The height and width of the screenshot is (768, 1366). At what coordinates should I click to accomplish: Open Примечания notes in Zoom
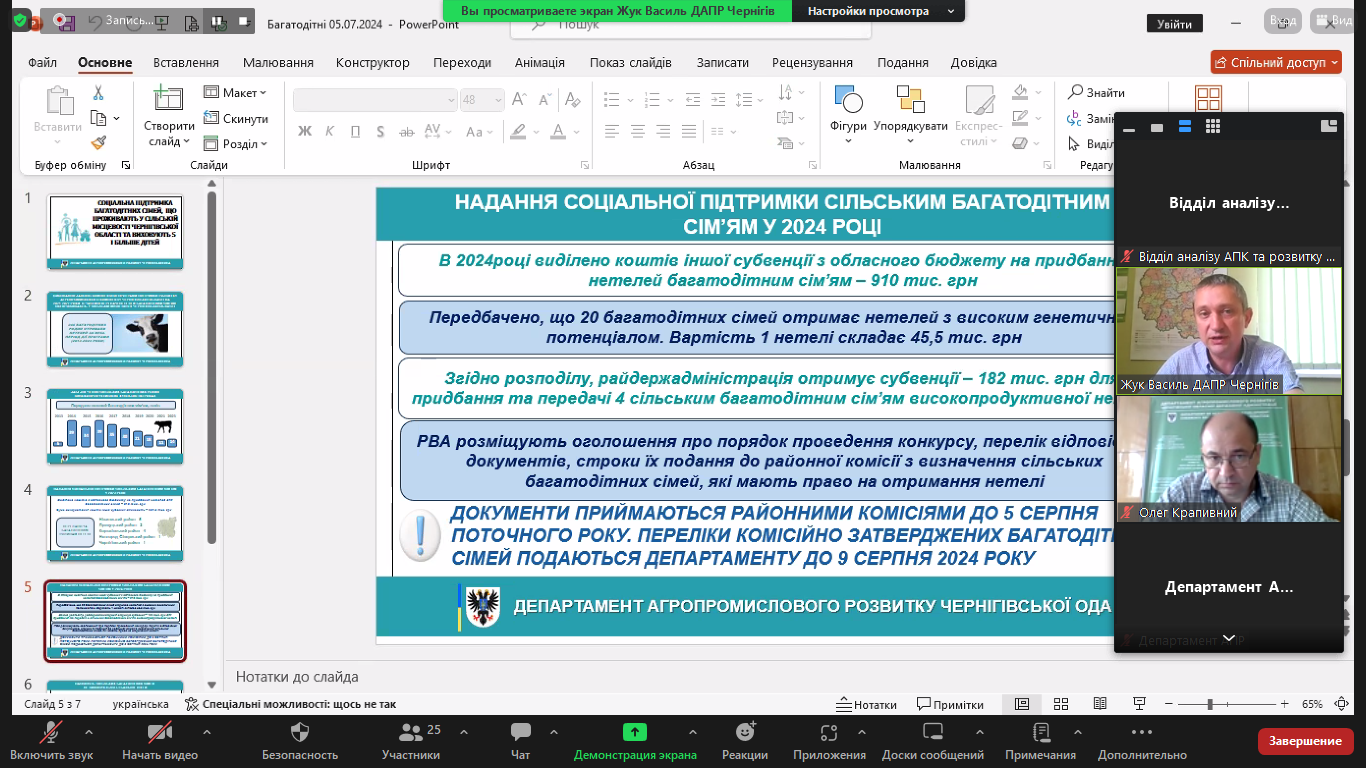tap(1041, 742)
